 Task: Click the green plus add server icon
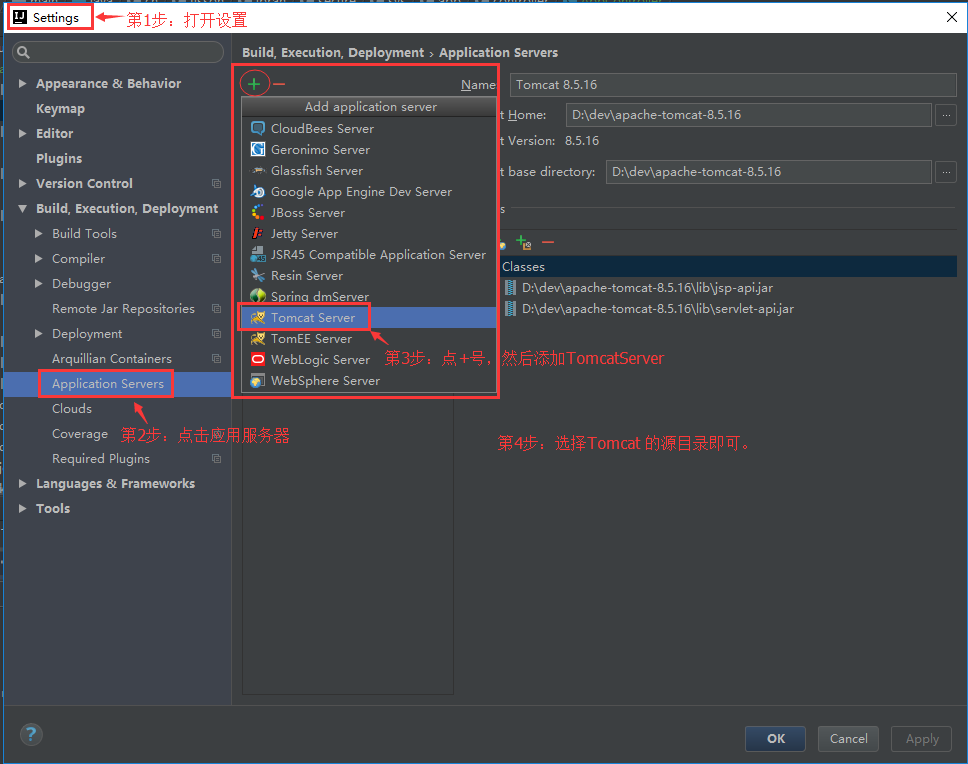pyautogui.click(x=254, y=84)
